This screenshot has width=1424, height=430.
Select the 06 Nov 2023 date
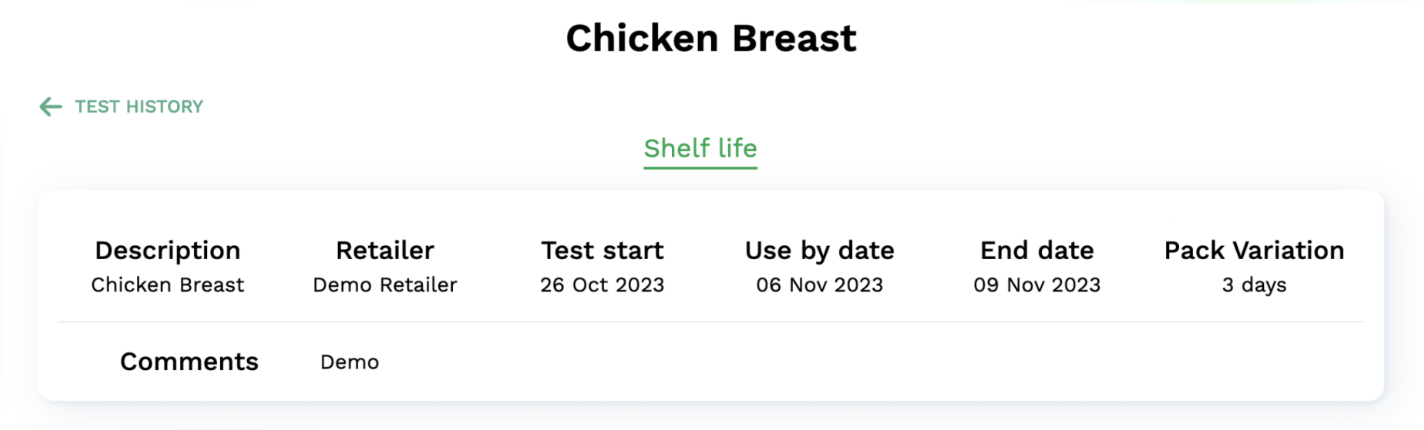click(x=819, y=285)
